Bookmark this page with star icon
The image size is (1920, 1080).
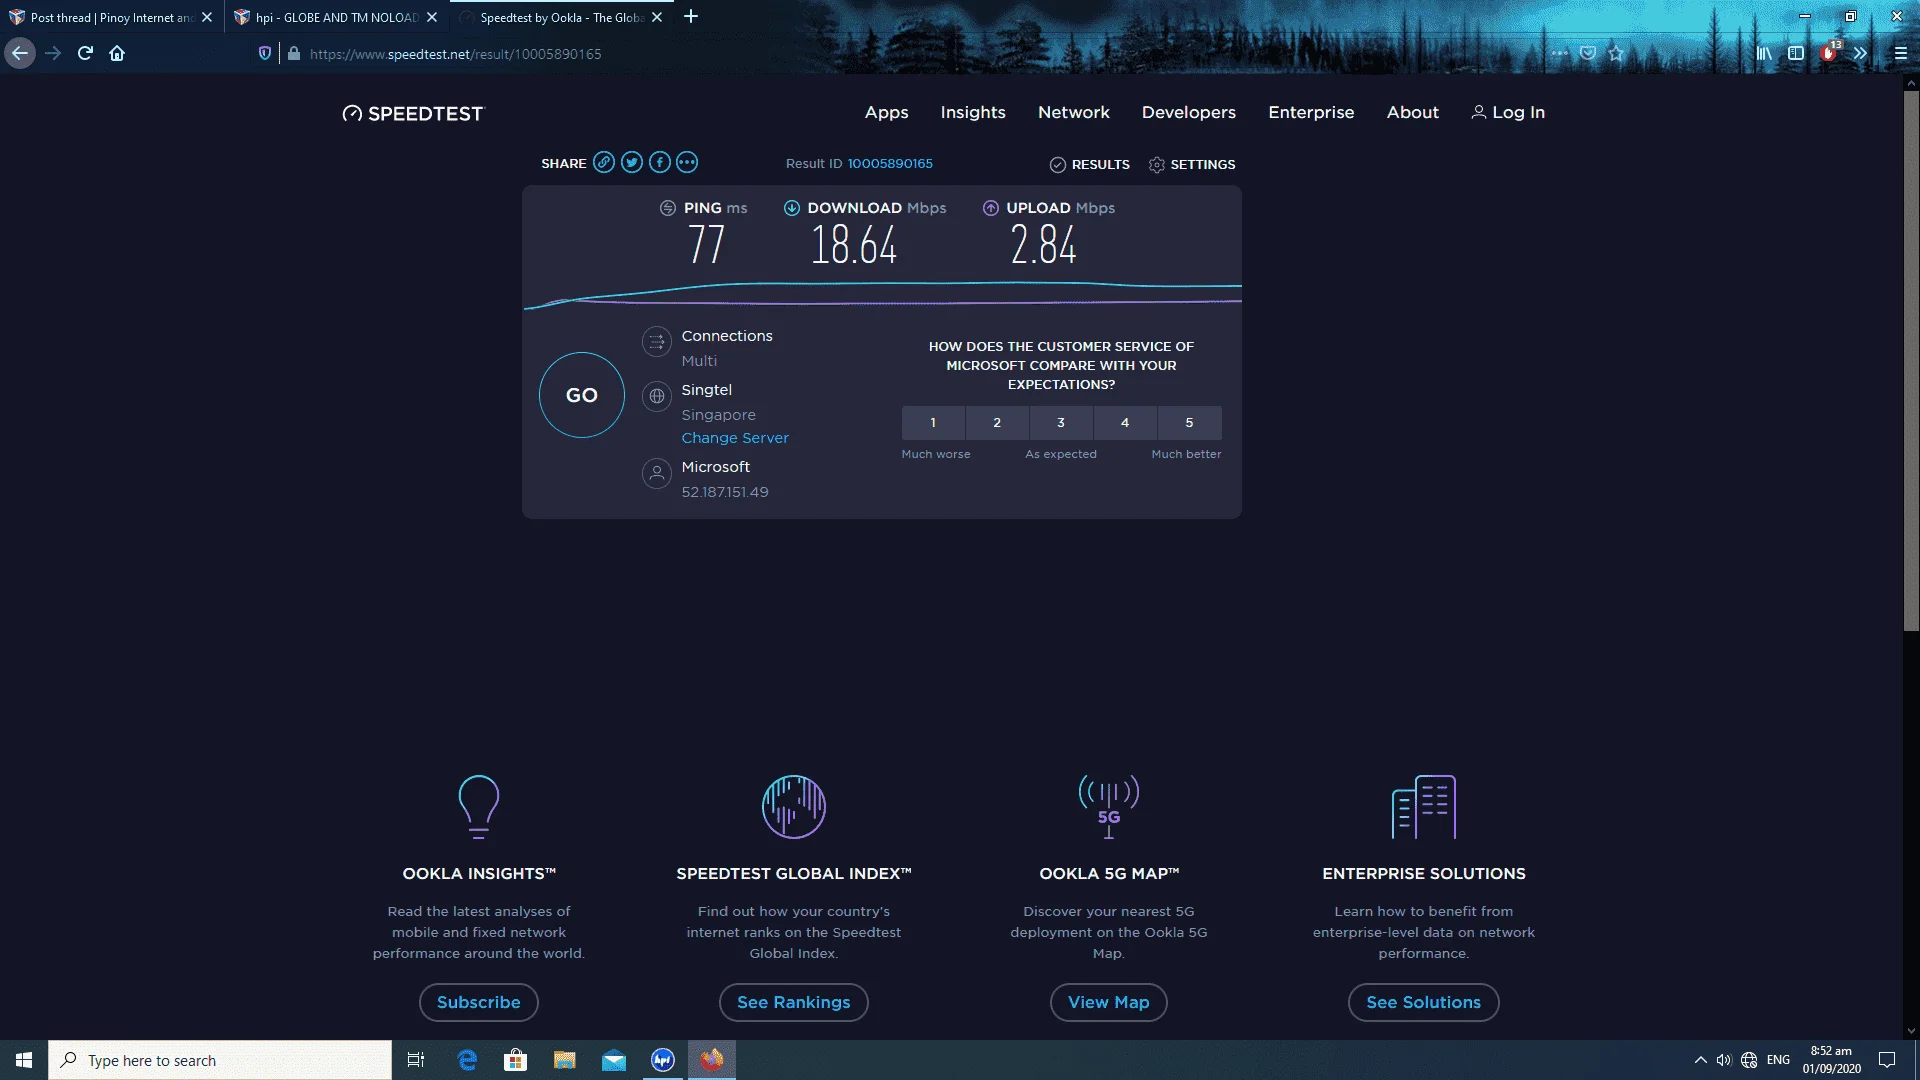tap(1617, 54)
